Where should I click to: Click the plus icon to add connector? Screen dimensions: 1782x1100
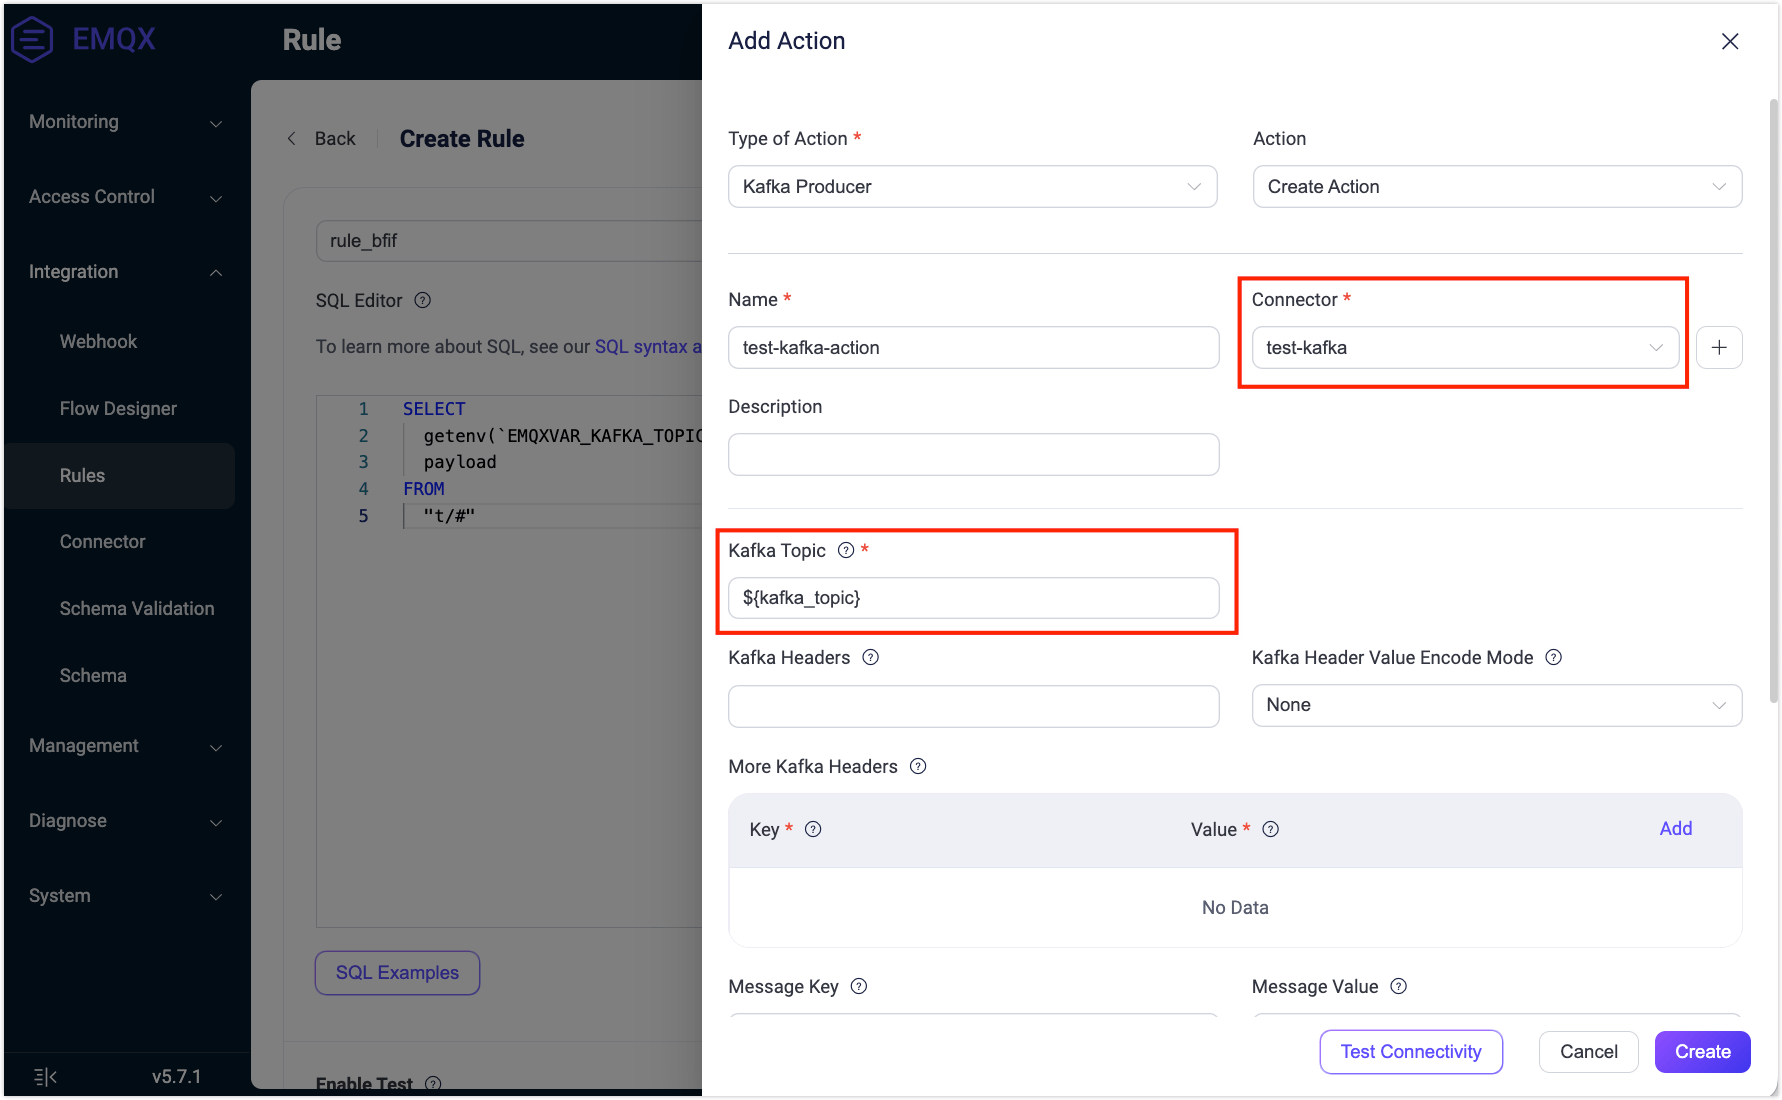(1719, 348)
